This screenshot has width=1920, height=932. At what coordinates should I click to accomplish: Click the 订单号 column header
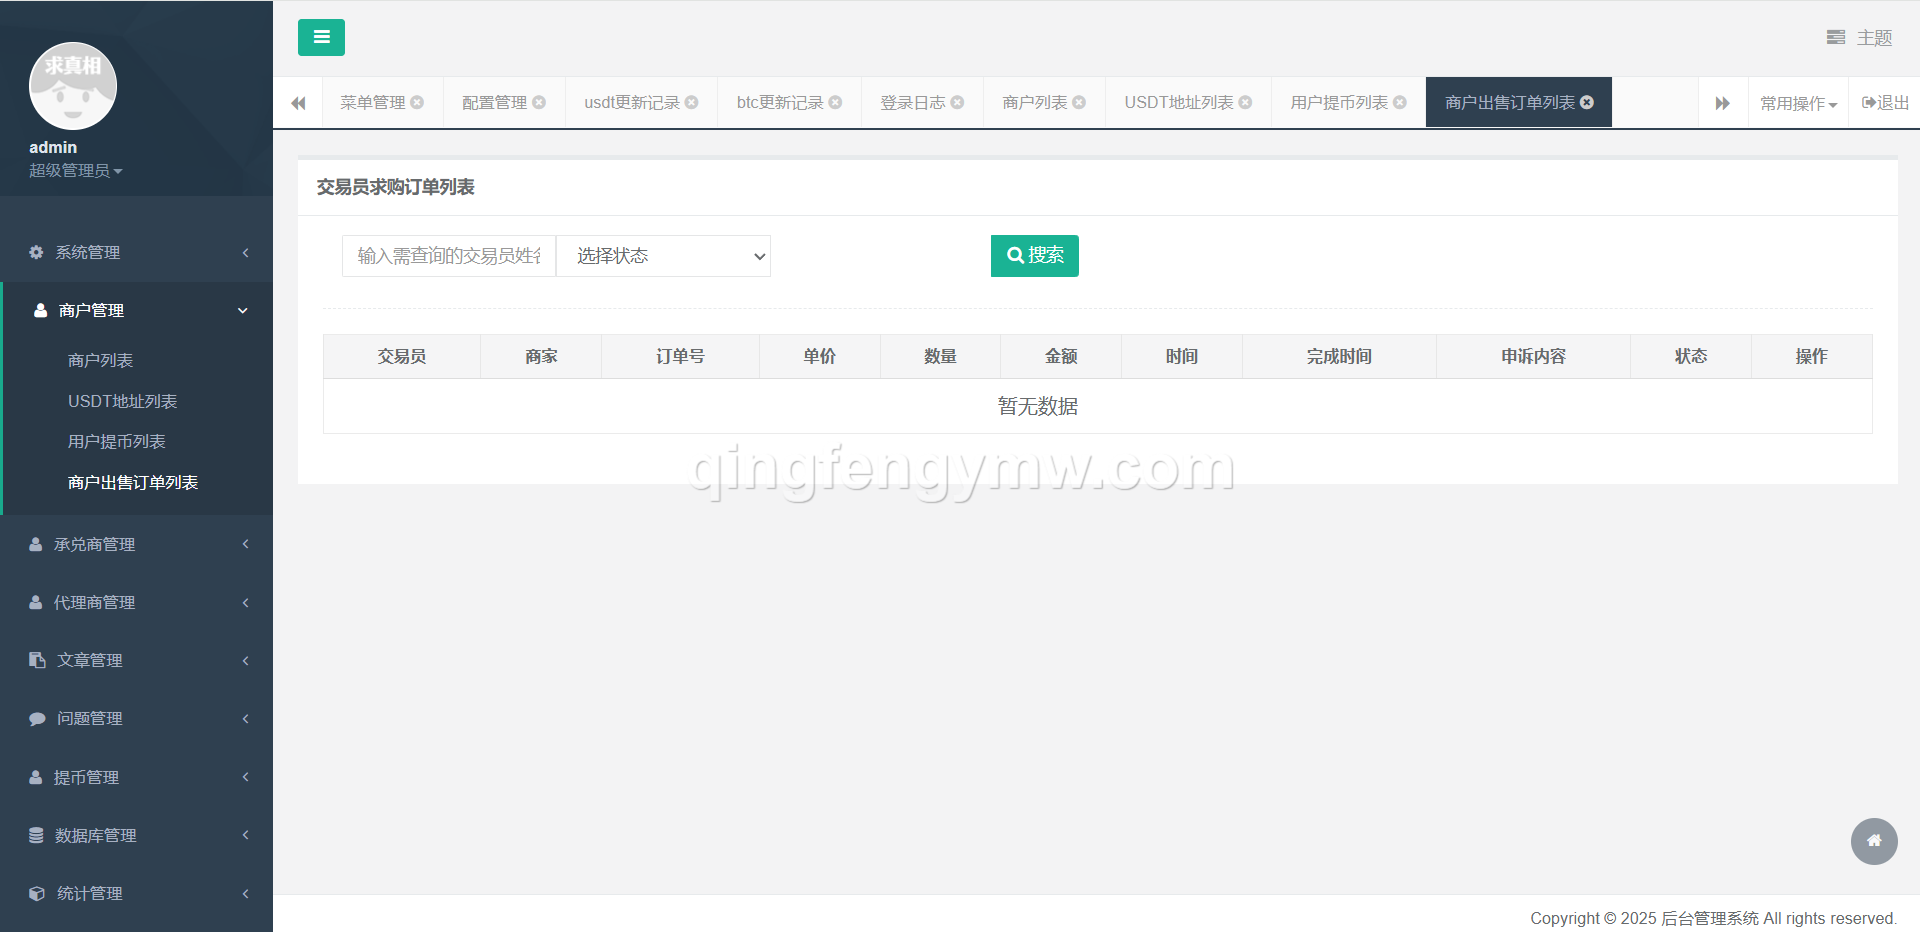pos(680,356)
